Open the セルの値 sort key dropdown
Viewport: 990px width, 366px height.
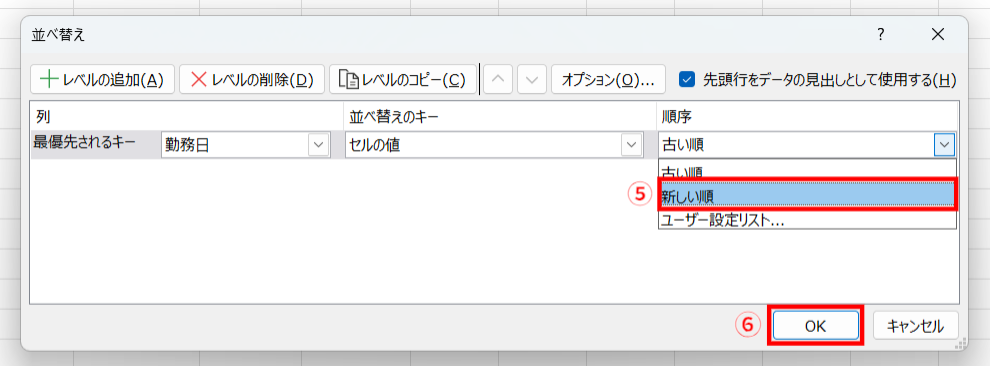[630, 145]
